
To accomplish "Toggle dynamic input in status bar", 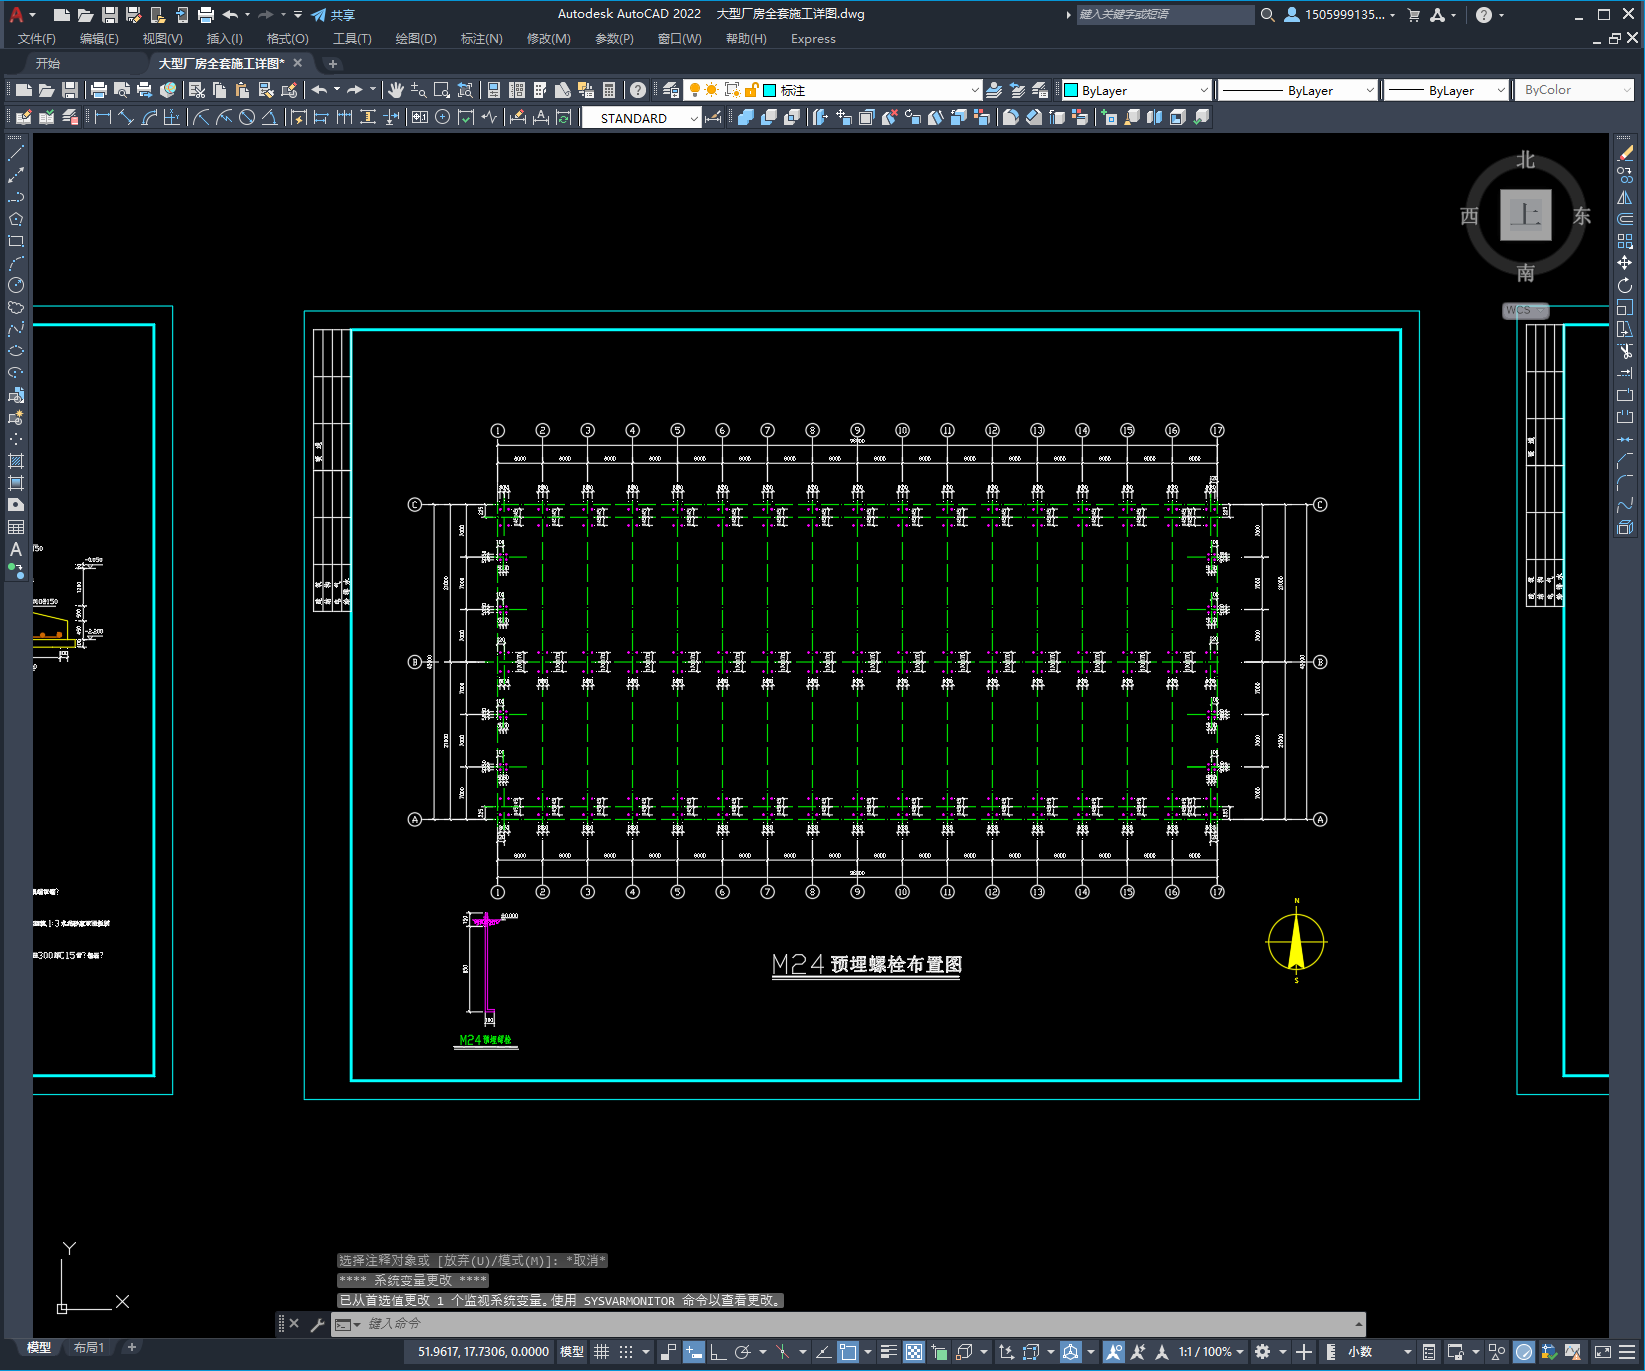I will (694, 1352).
